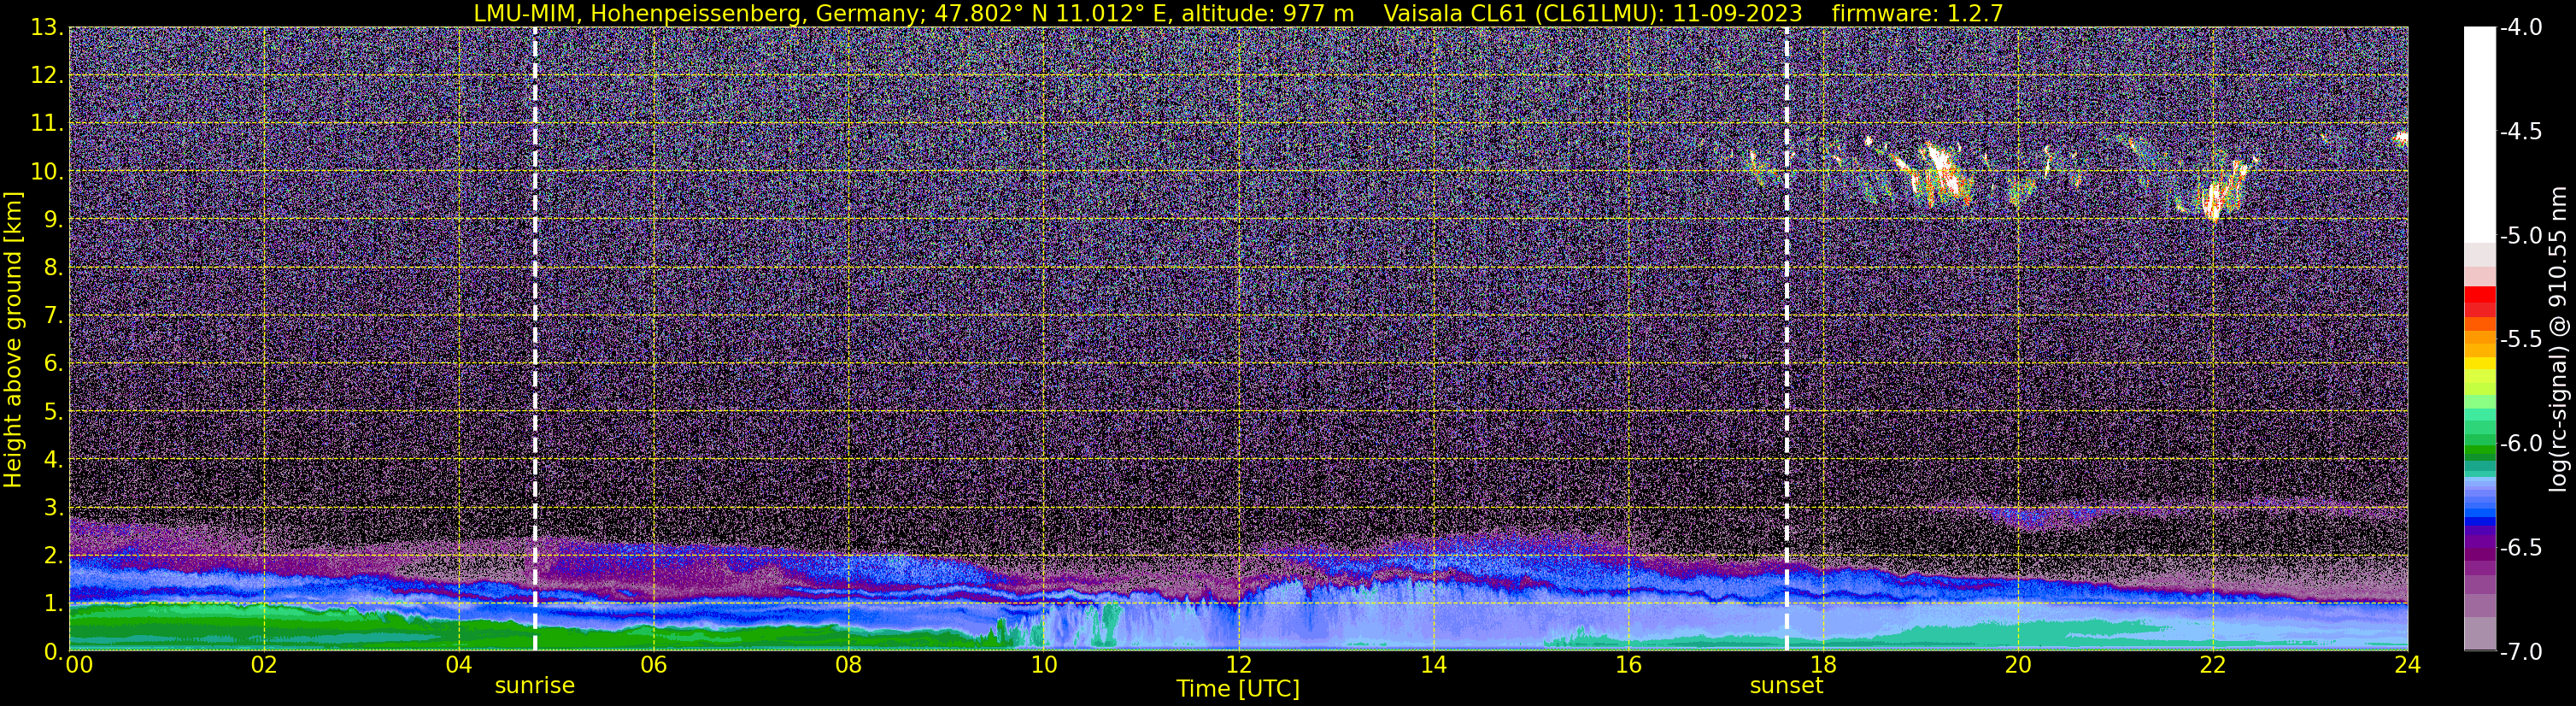This screenshot has height=706, width=2576.
Task: Click the colorbar tick label '-6.0'
Action: (x=2521, y=444)
